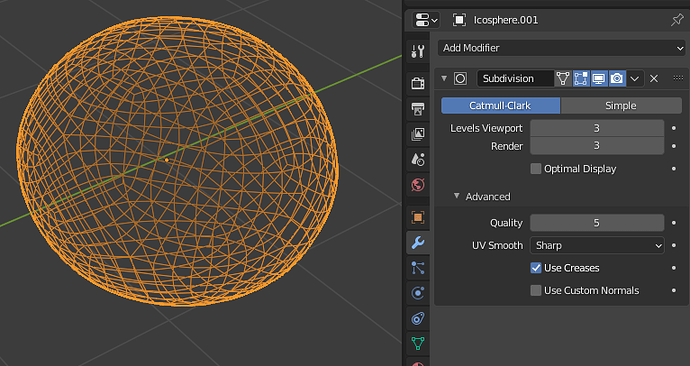690x366 pixels.
Task: Open the UV Smooth dropdown
Action: [x=597, y=245]
